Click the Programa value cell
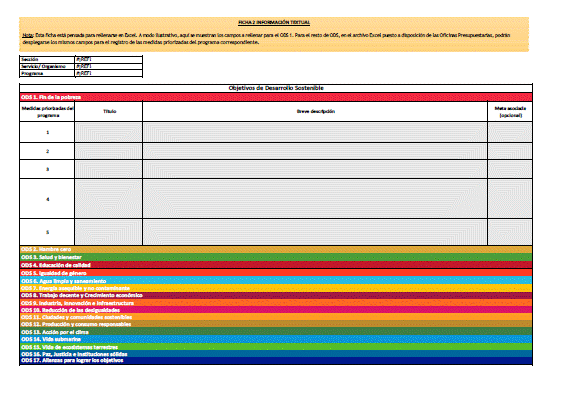This screenshot has width=571, height=398. coord(109,73)
